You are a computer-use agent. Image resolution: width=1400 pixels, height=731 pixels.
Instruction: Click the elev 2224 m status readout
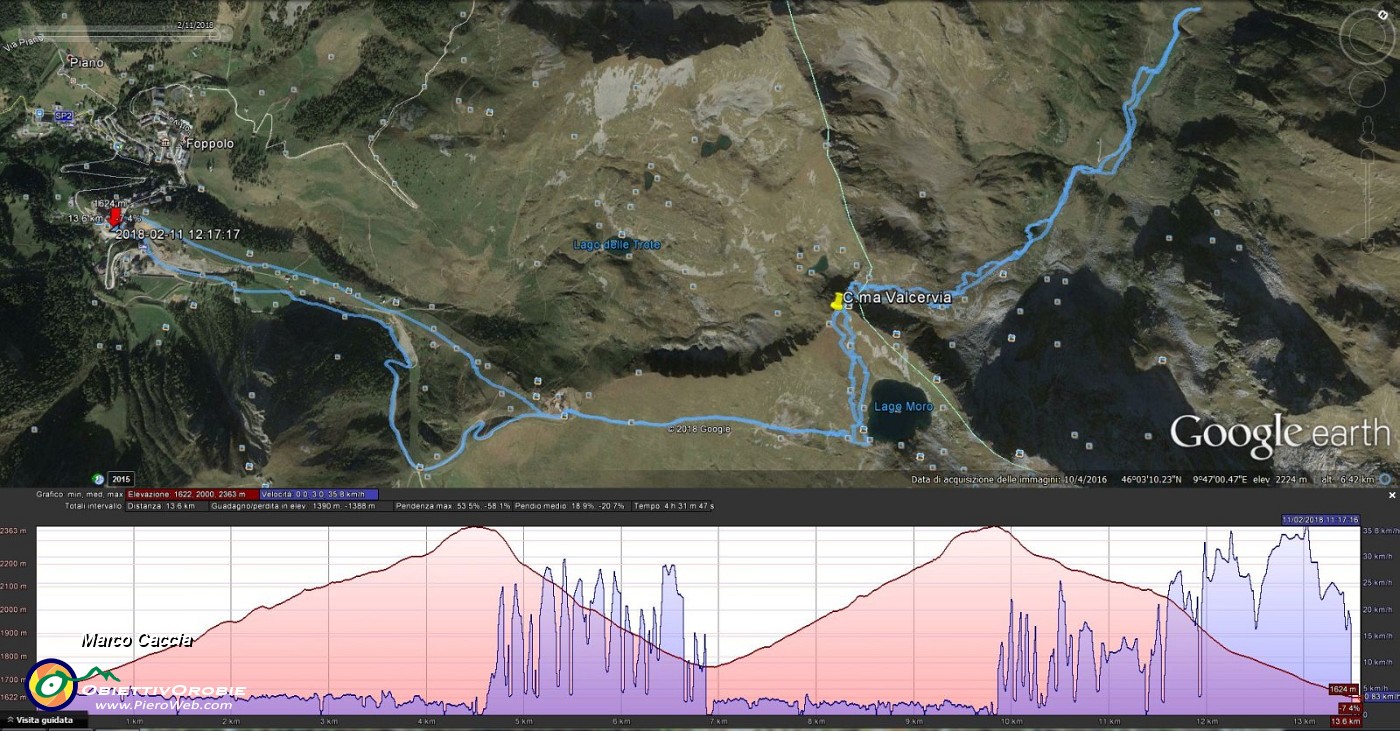(1278, 479)
